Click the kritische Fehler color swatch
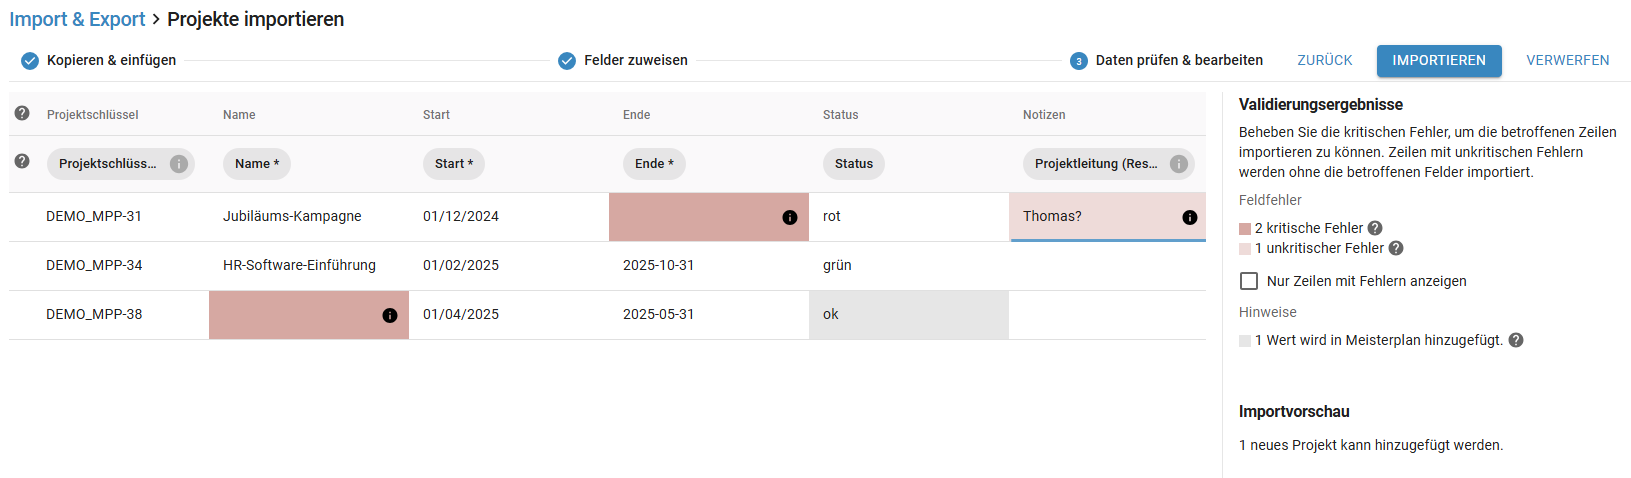Screen dimensions: 1631x478 pos(1245,229)
